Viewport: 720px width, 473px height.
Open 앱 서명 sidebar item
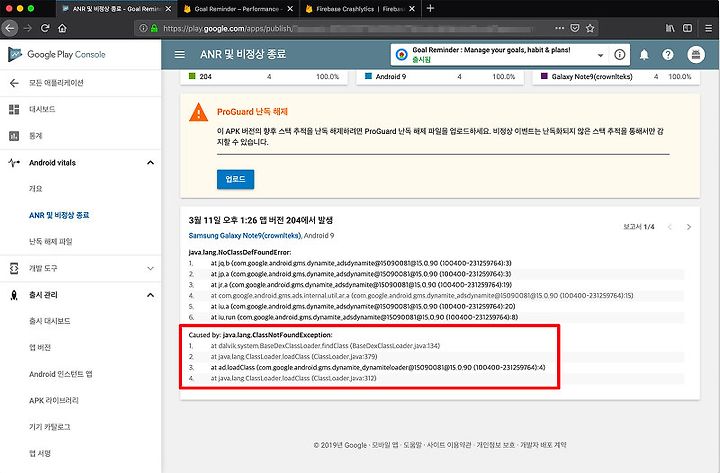pyautogui.click(x=39, y=454)
